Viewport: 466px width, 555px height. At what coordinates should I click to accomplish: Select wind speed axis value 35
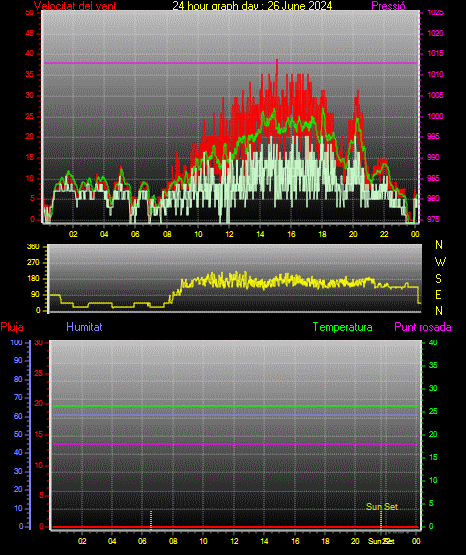tap(29, 74)
